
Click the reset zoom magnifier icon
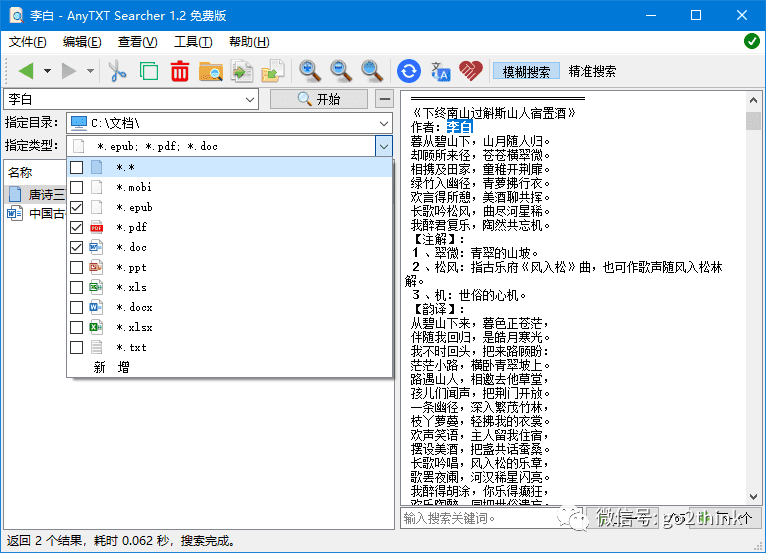[x=371, y=71]
